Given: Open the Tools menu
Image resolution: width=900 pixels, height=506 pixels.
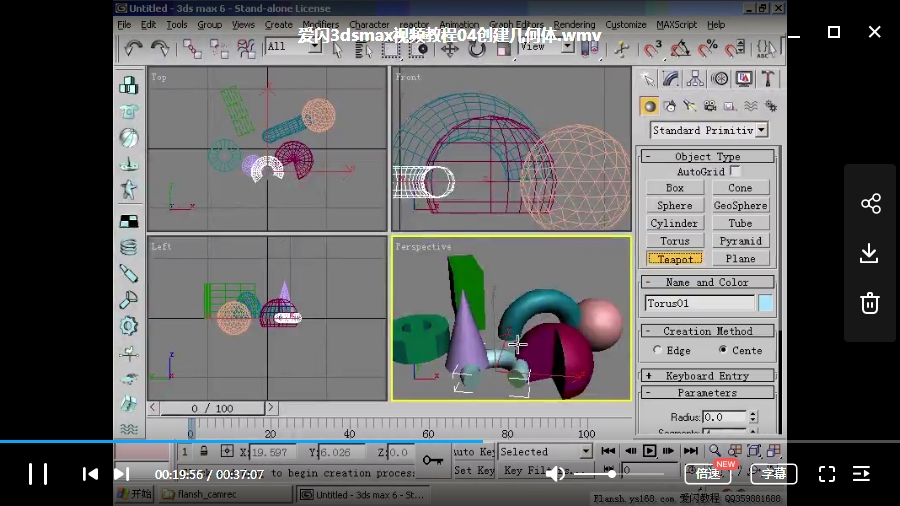Looking at the screenshot, I should coord(177,25).
